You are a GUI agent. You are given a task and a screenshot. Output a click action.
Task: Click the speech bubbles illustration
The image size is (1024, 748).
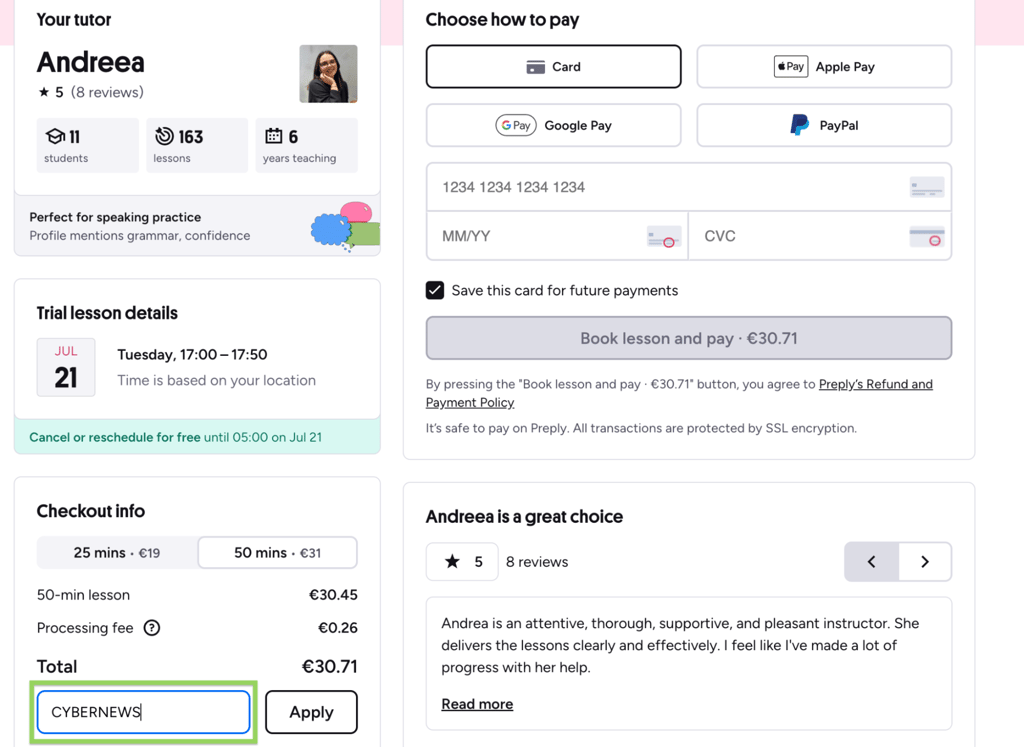[x=345, y=227]
